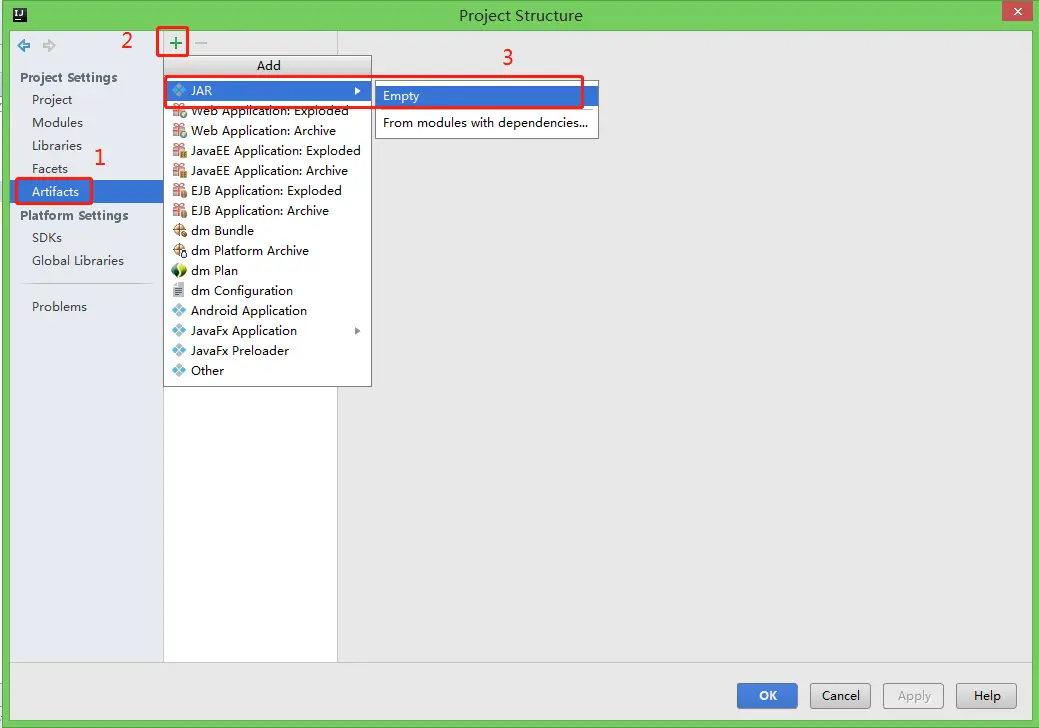Expand the JavaFx Application submenu arrow
1039x728 pixels.
pos(357,331)
